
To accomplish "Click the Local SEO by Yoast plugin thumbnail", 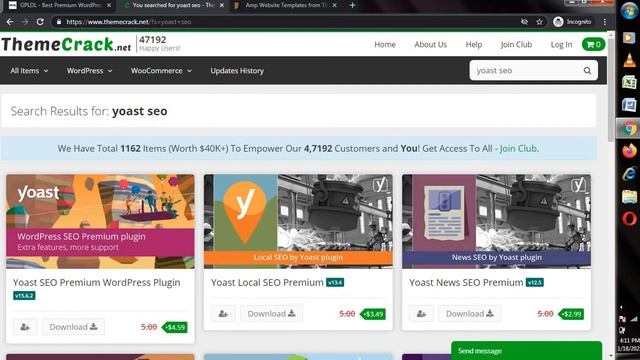I will tap(298, 221).
